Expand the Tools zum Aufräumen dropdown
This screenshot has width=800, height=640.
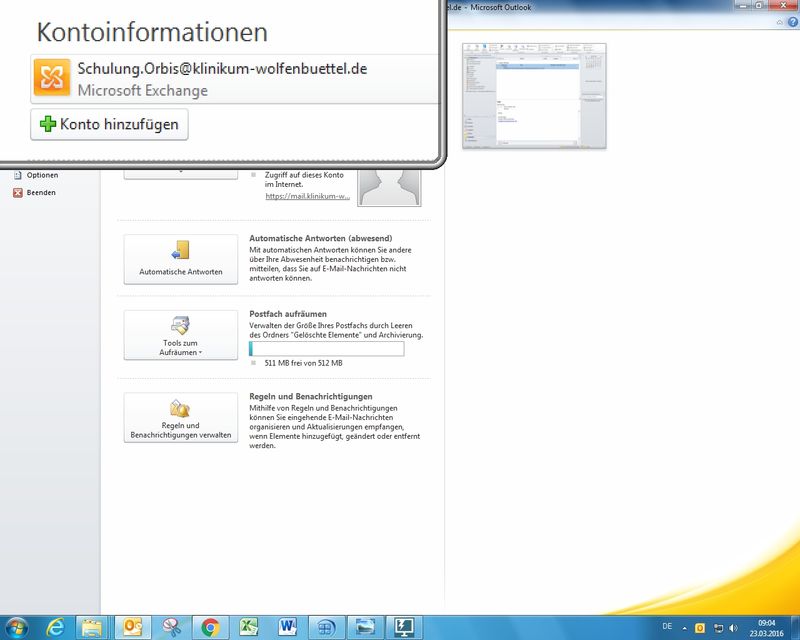pyautogui.click(x=180, y=335)
